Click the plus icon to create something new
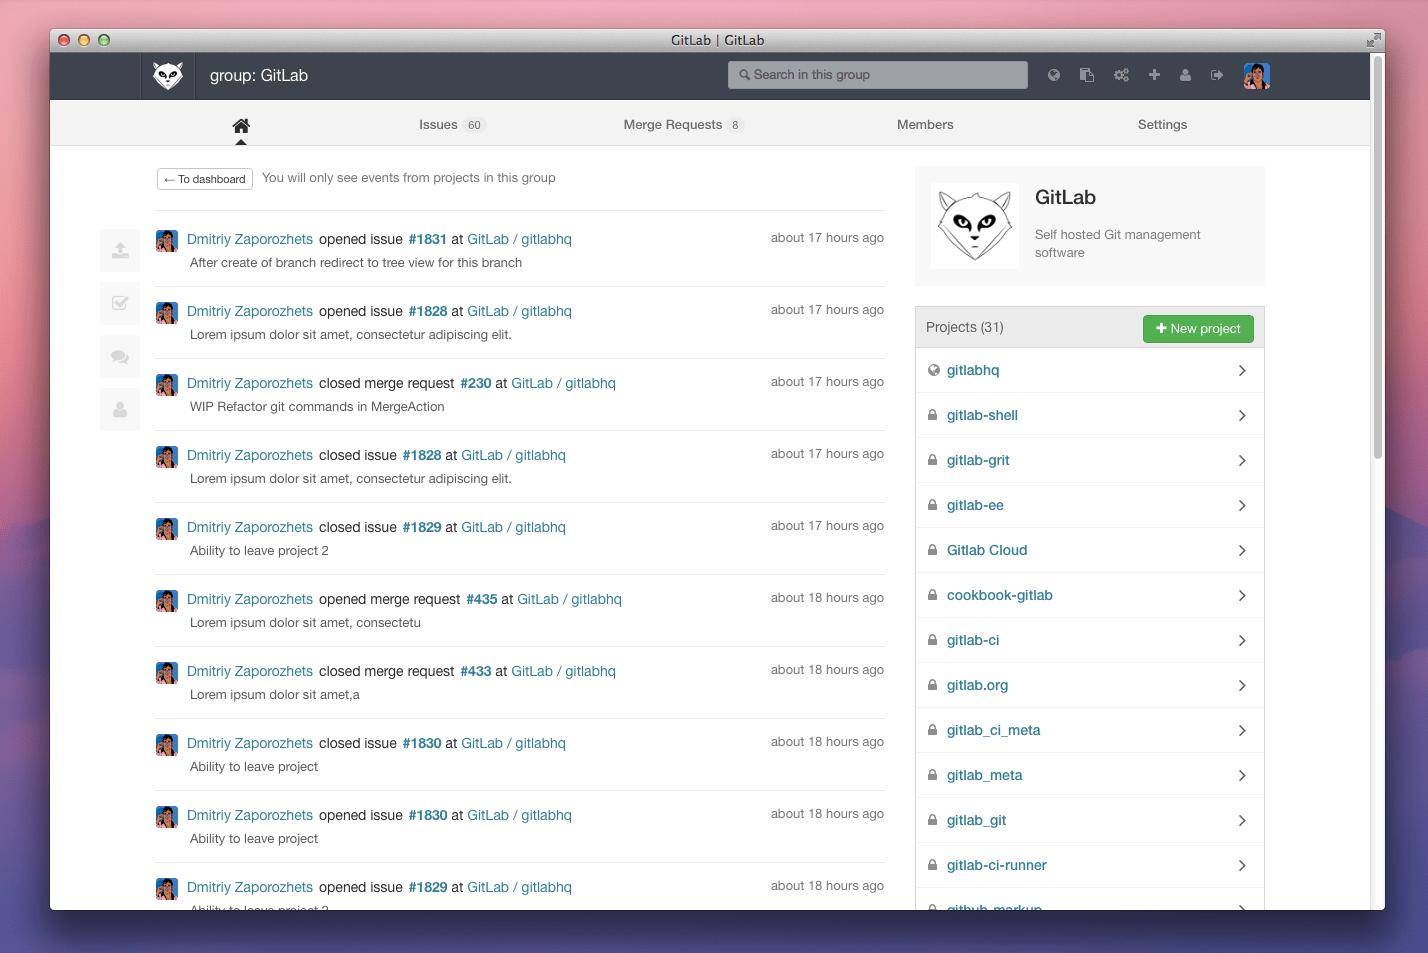Viewport: 1428px width, 953px height. 1154,75
